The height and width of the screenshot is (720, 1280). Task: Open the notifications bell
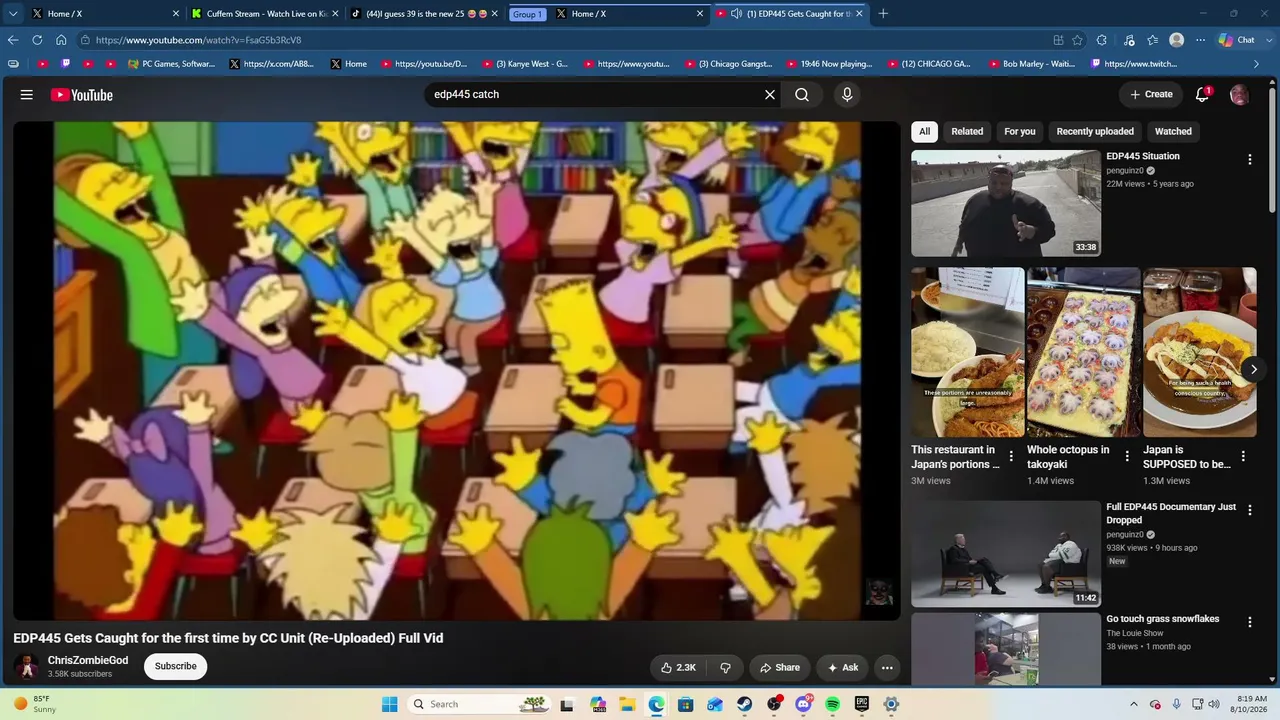click(x=1203, y=95)
